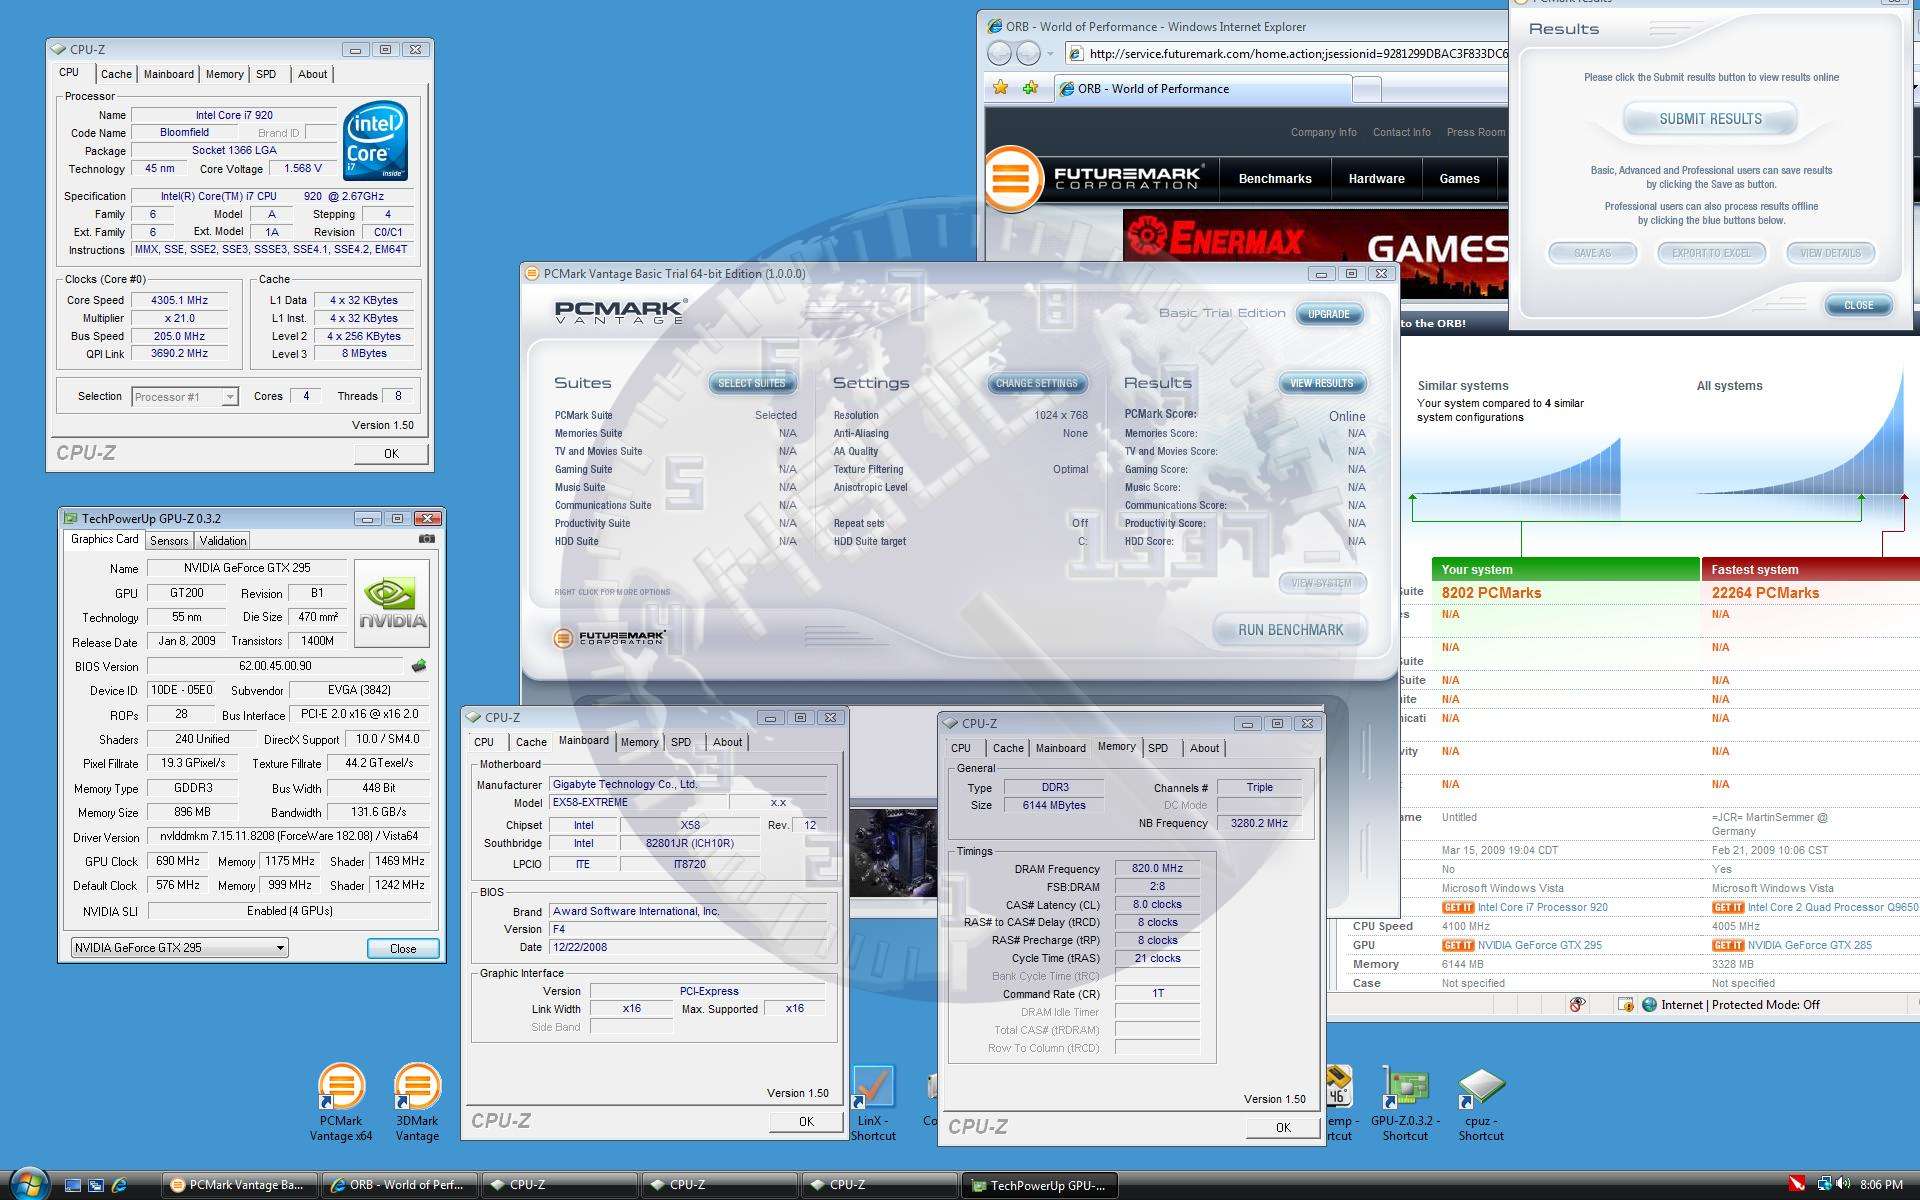Click OK in CPU-Z Mainboard window

[x=806, y=1122]
